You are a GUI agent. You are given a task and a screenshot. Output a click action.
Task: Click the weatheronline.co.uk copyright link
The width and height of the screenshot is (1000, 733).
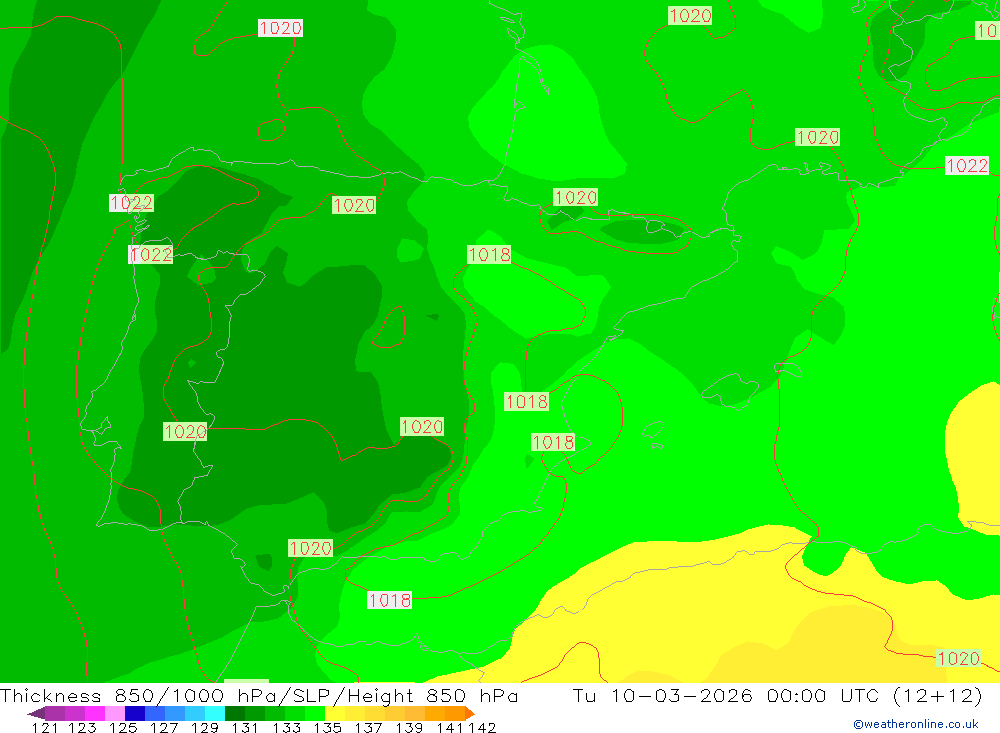[x=916, y=724]
